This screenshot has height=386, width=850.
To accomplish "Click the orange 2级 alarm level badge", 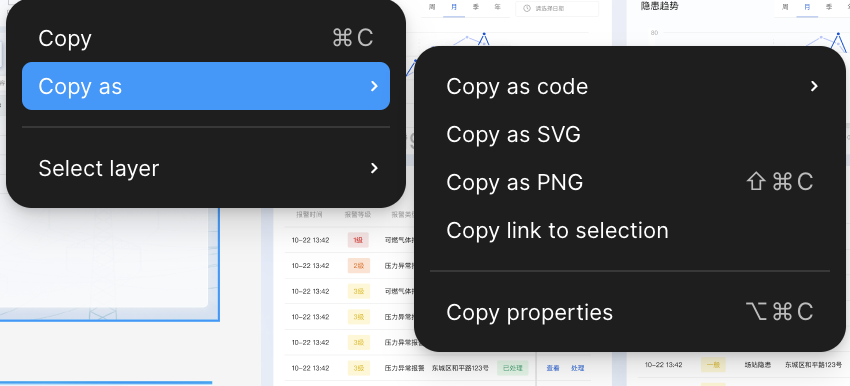I will coord(358,266).
